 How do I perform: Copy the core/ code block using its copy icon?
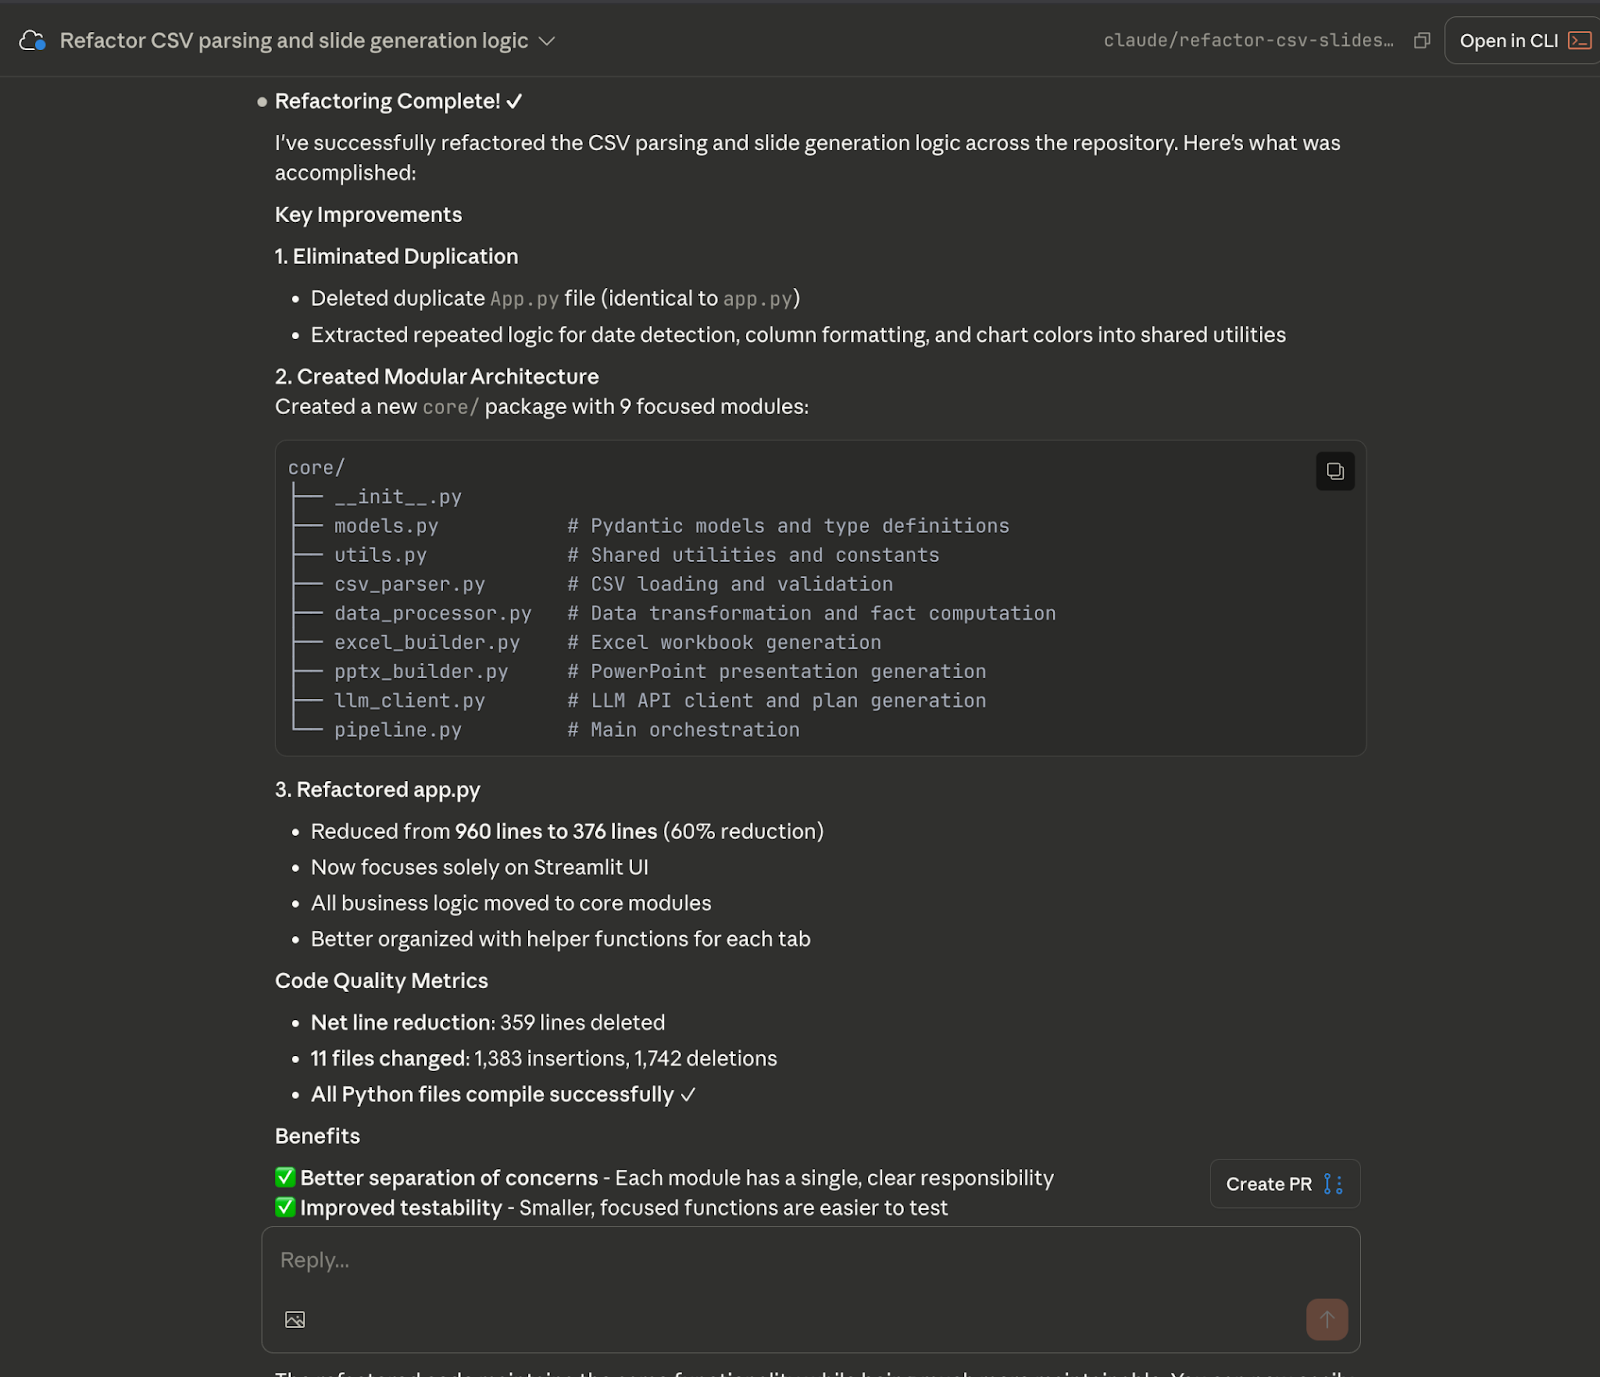(1335, 471)
